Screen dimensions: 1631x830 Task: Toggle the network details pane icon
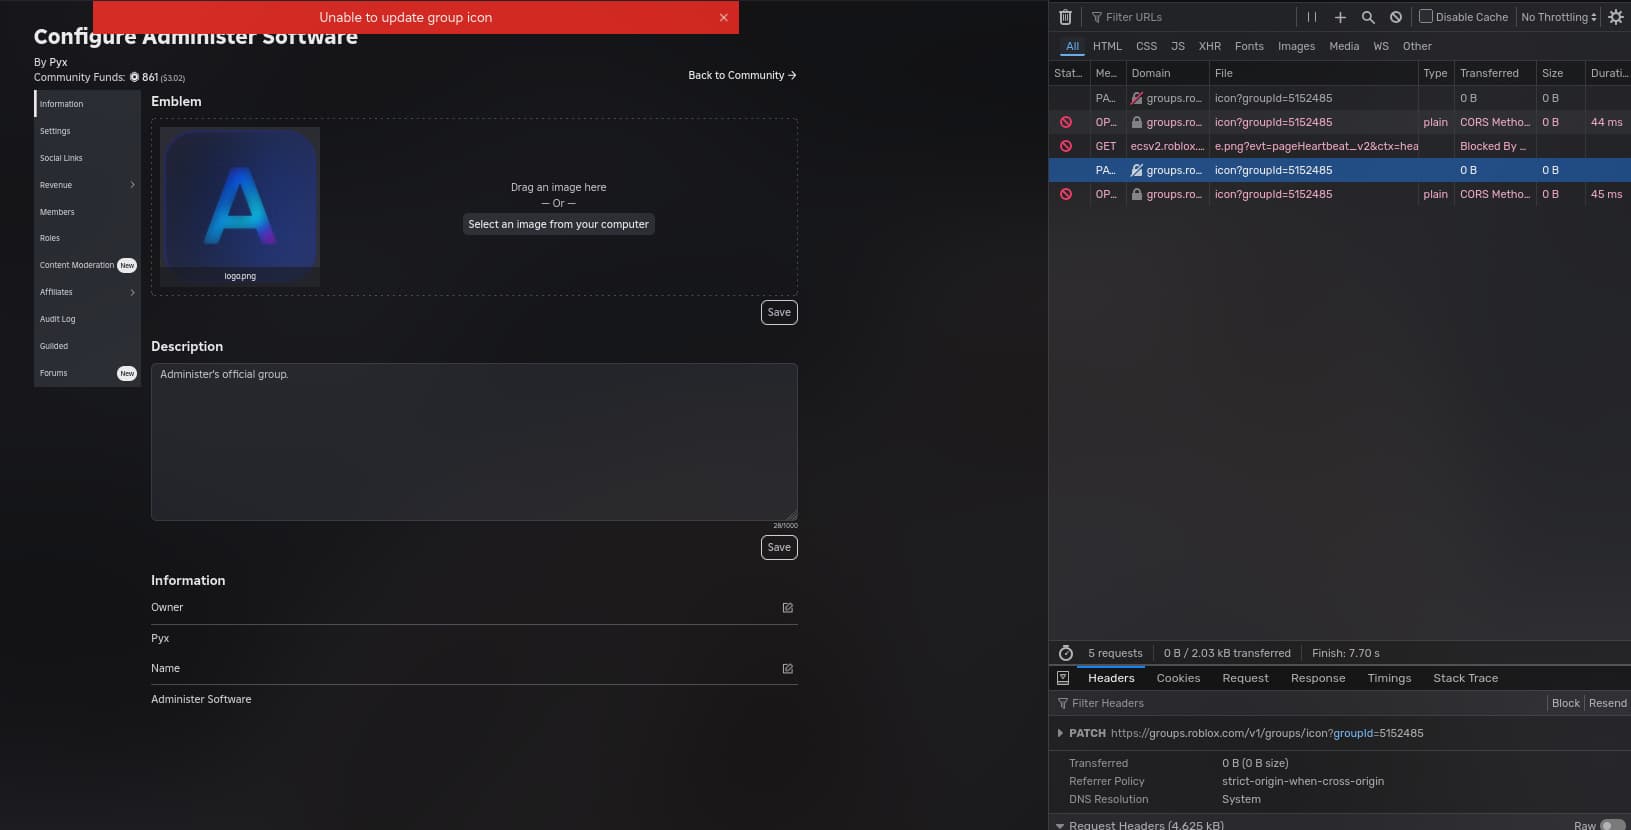tap(1063, 678)
